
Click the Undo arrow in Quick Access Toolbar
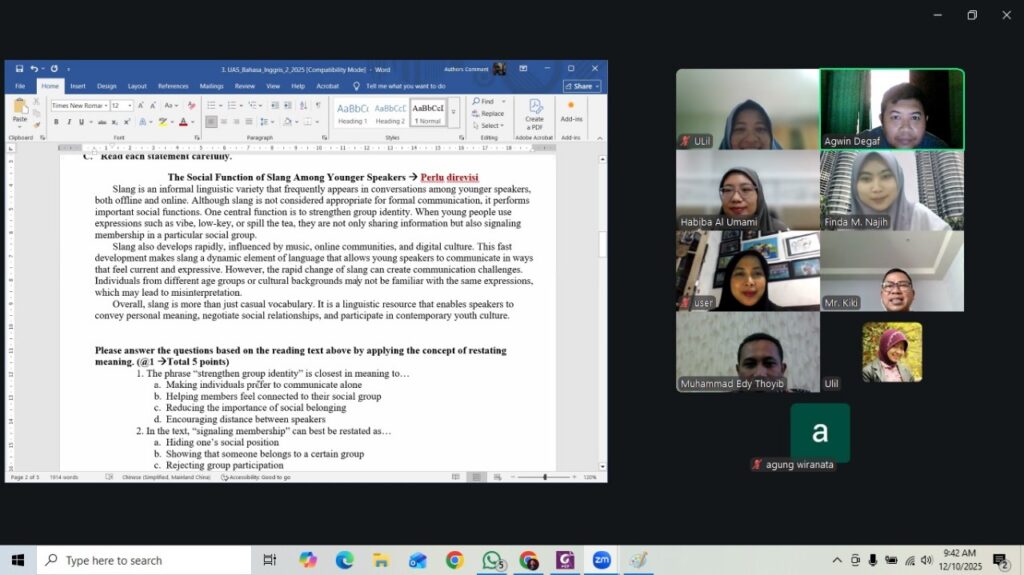click(34, 69)
